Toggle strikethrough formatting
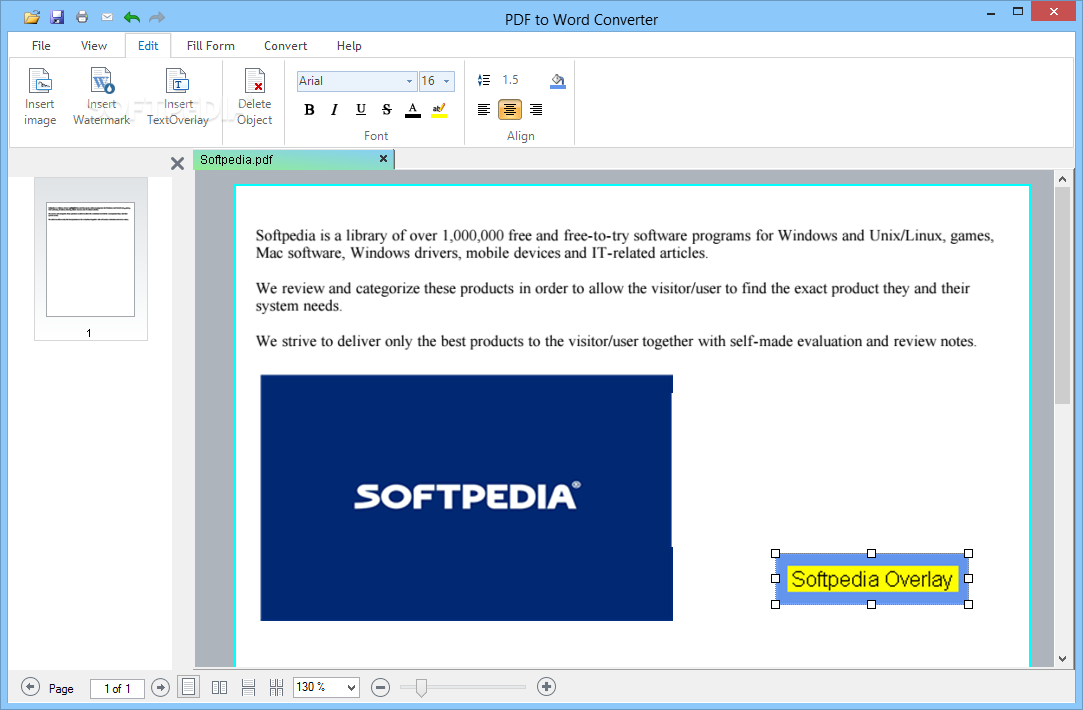This screenshot has width=1083, height=710. 387,110
